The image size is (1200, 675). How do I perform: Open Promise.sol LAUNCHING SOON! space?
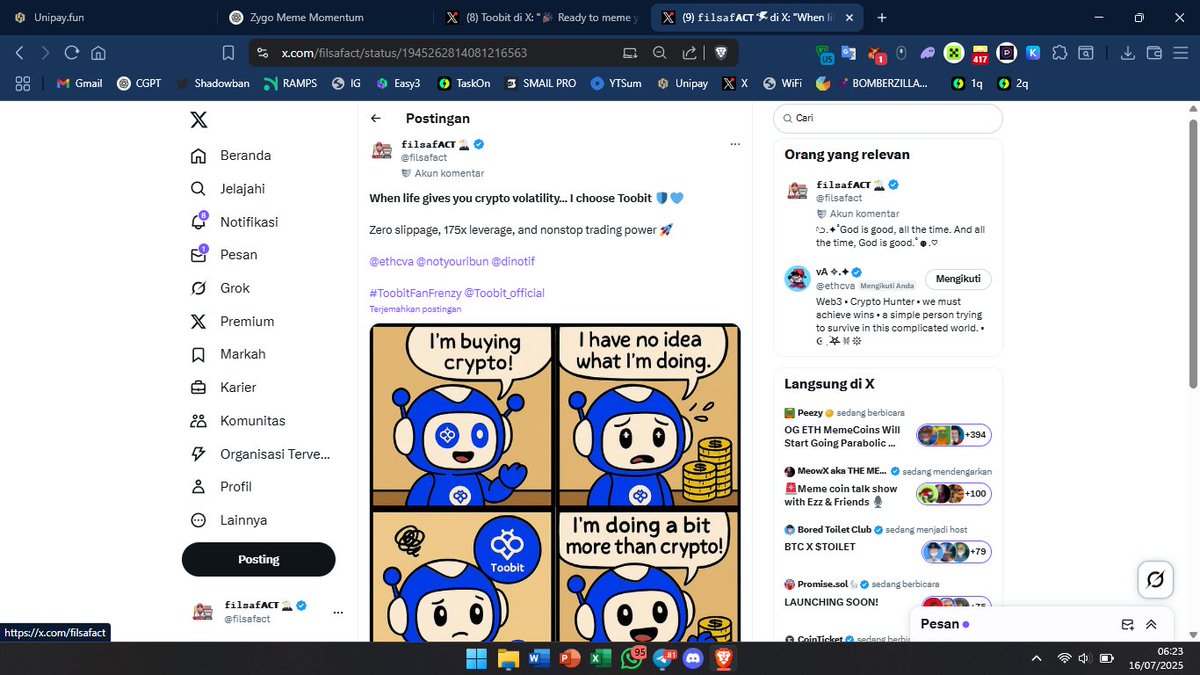point(888,594)
